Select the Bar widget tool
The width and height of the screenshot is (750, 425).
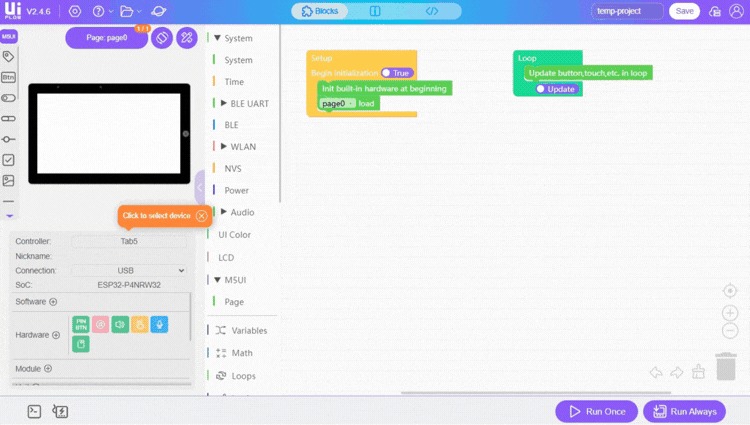pyautogui.click(x=8, y=119)
